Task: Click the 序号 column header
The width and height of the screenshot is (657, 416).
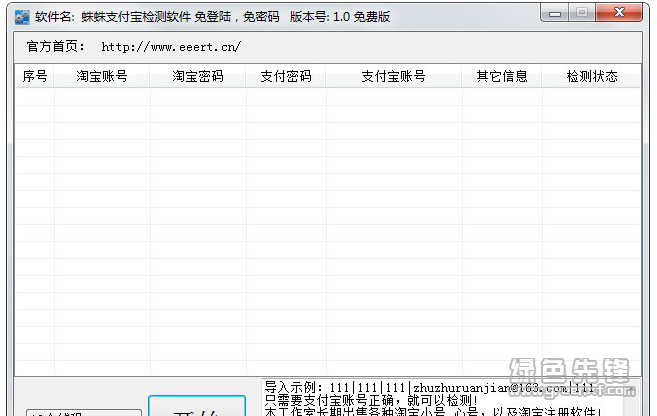Action: point(35,77)
